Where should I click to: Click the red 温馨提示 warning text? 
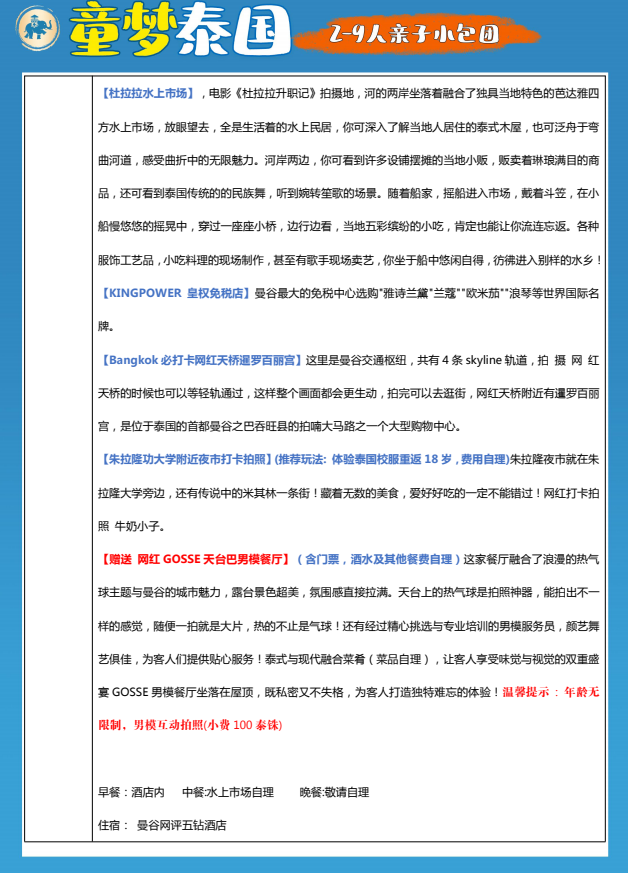point(551,692)
